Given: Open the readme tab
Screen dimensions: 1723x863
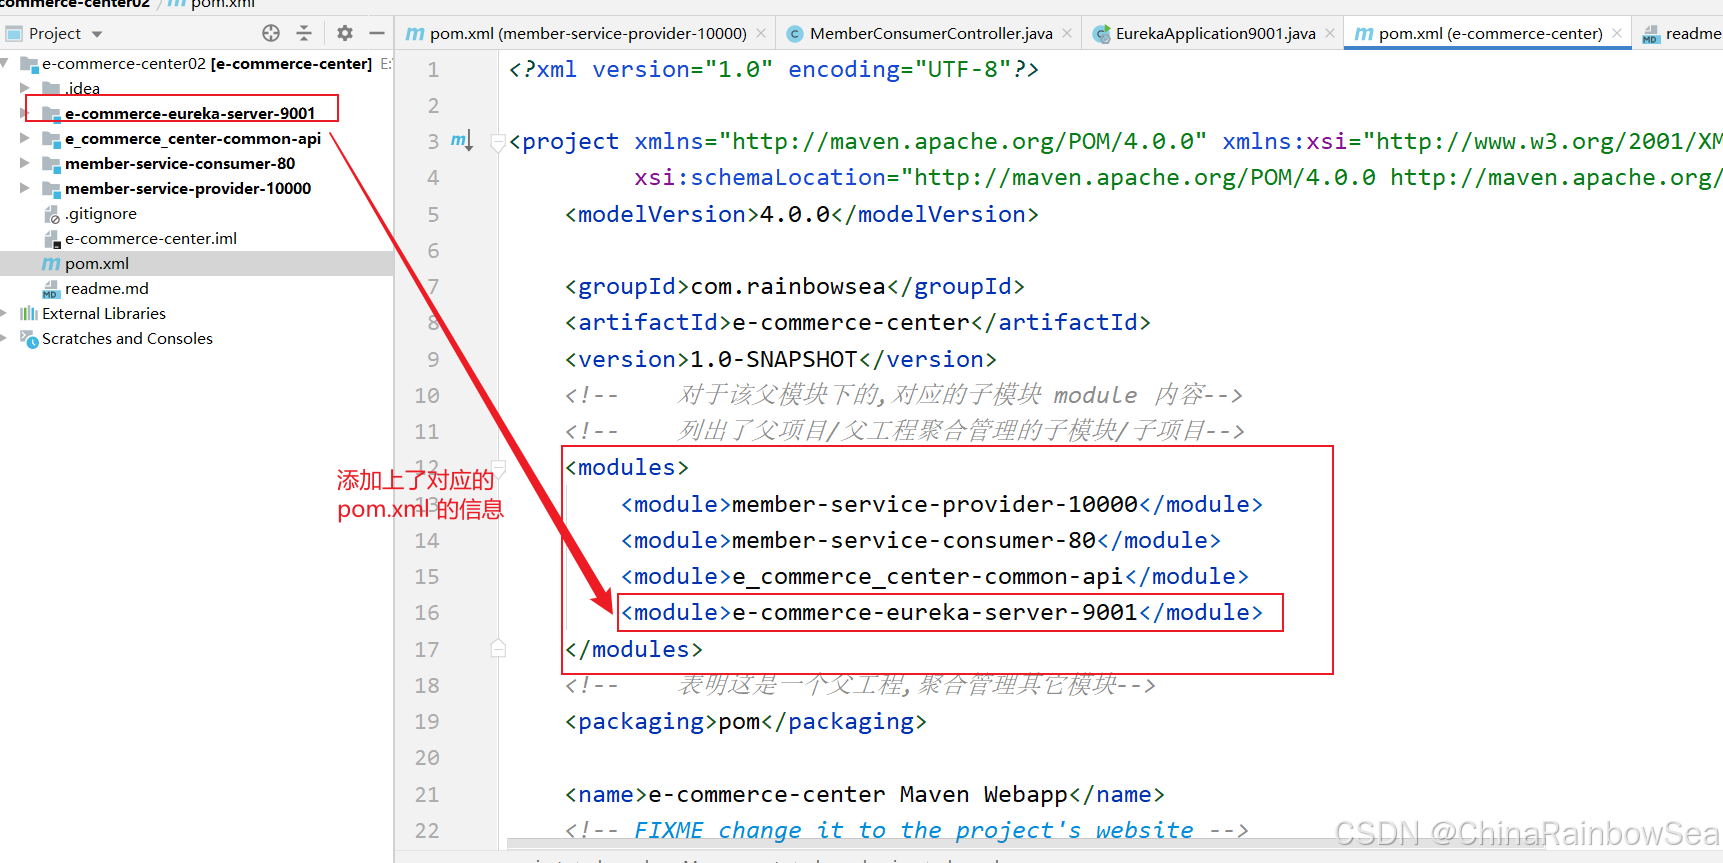Looking at the screenshot, I should coord(1682,33).
